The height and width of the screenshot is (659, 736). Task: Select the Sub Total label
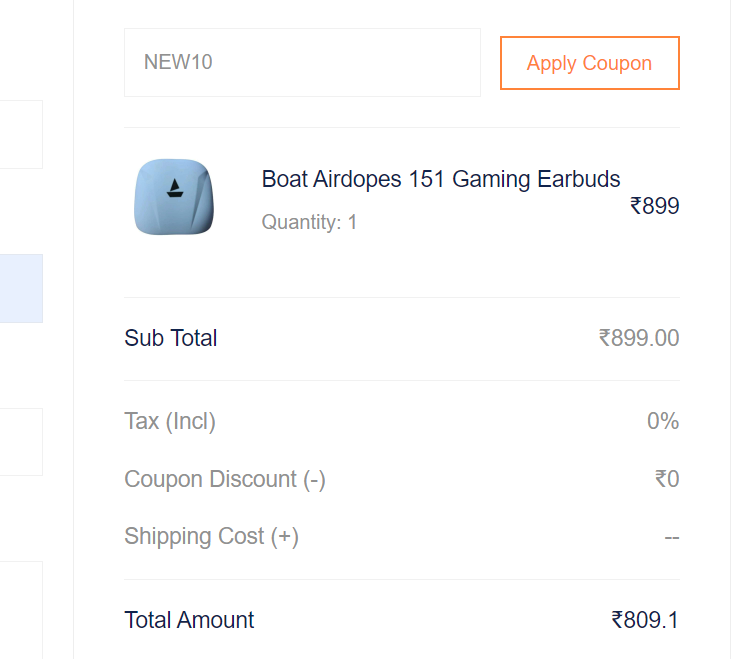[171, 338]
